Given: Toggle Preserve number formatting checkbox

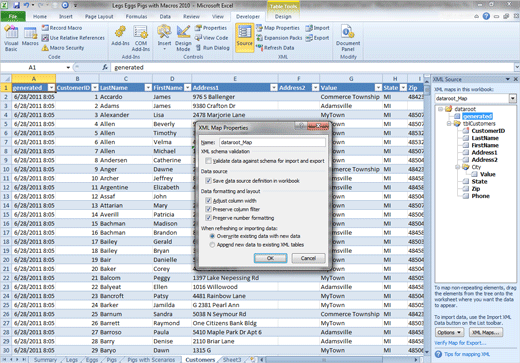Looking at the screenshot, I should point(208,218).
